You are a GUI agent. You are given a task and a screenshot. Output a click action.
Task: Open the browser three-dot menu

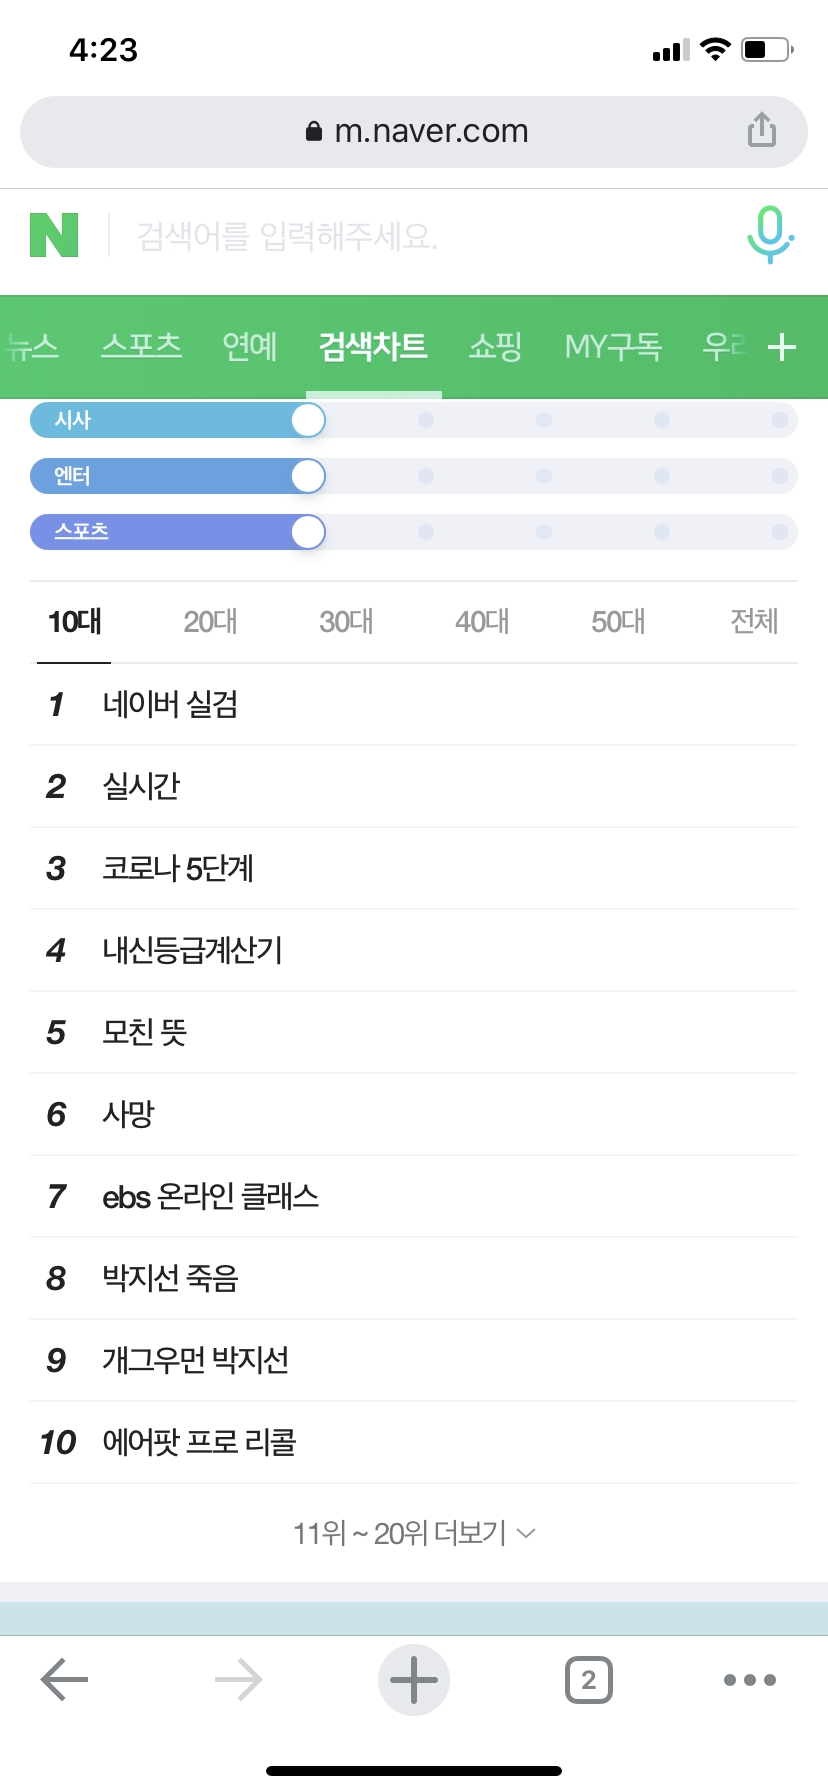(750, 1680)
